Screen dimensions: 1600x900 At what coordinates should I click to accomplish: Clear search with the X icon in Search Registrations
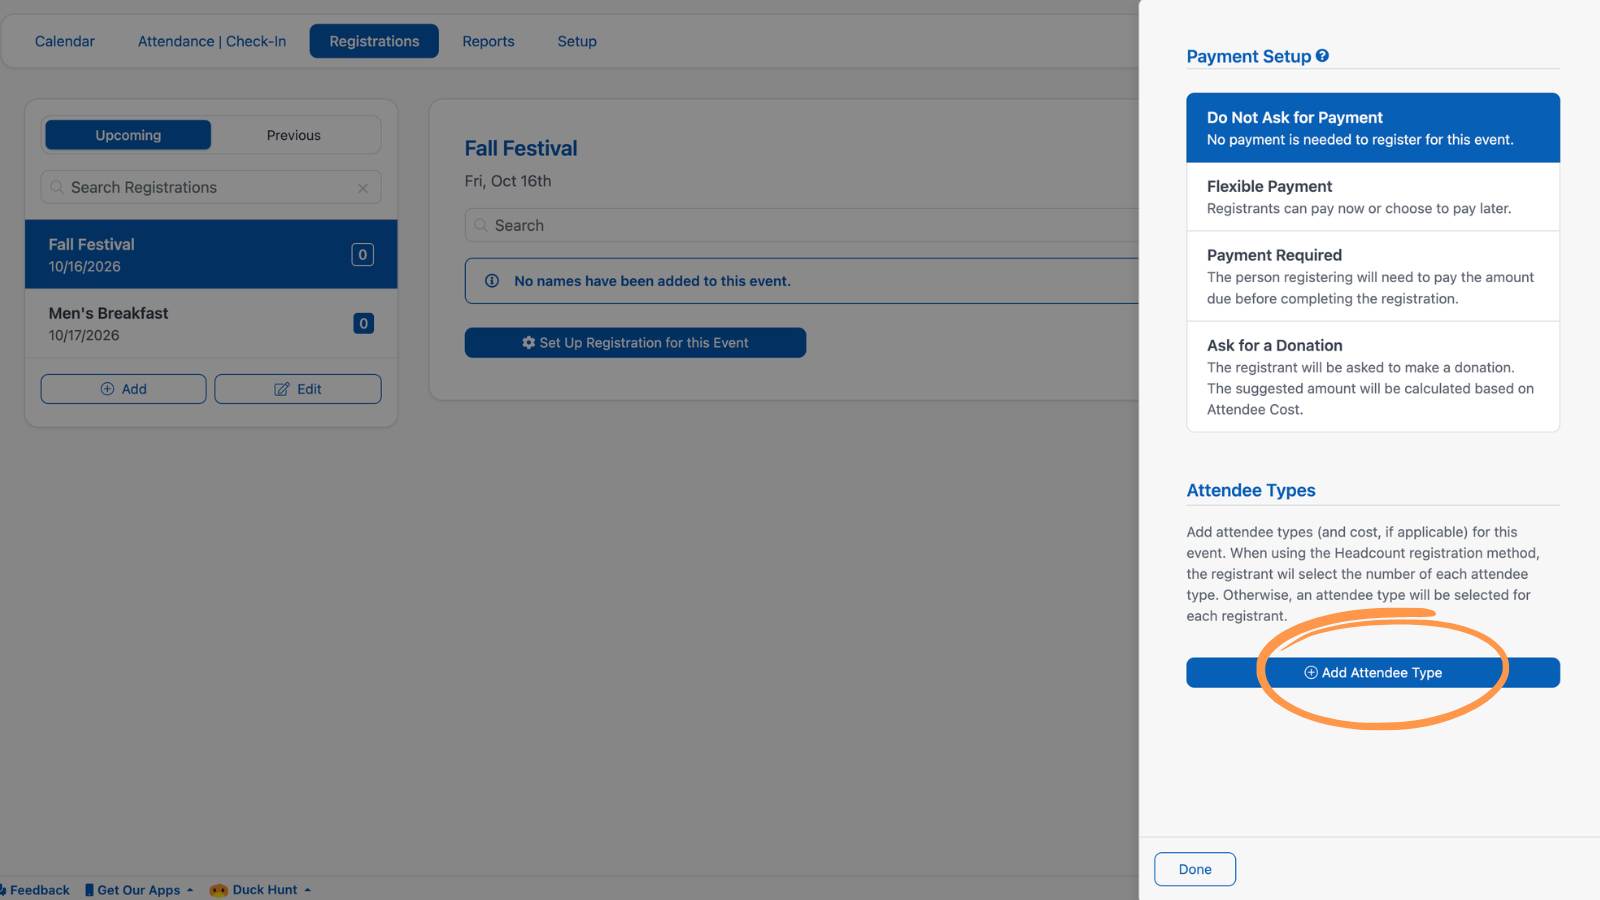tap(363, 188)
